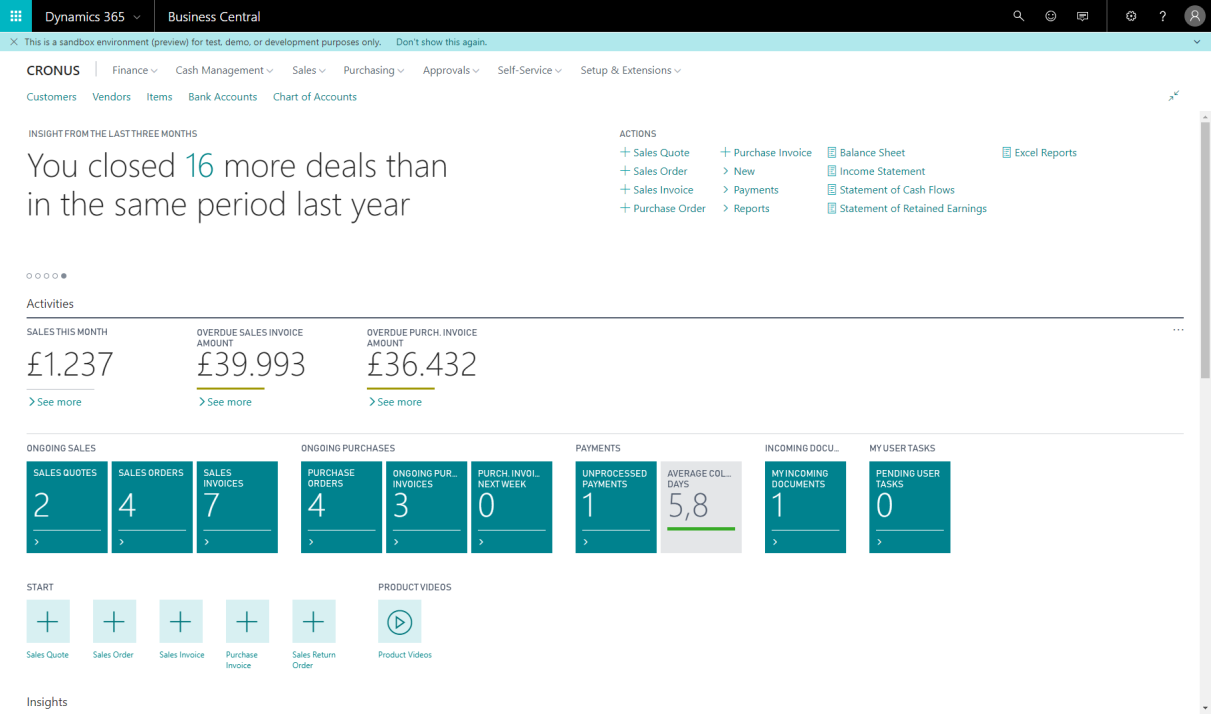Expand the Payments action group
The width and height of the screenshot is (1211, 714).
coord(750,190)
